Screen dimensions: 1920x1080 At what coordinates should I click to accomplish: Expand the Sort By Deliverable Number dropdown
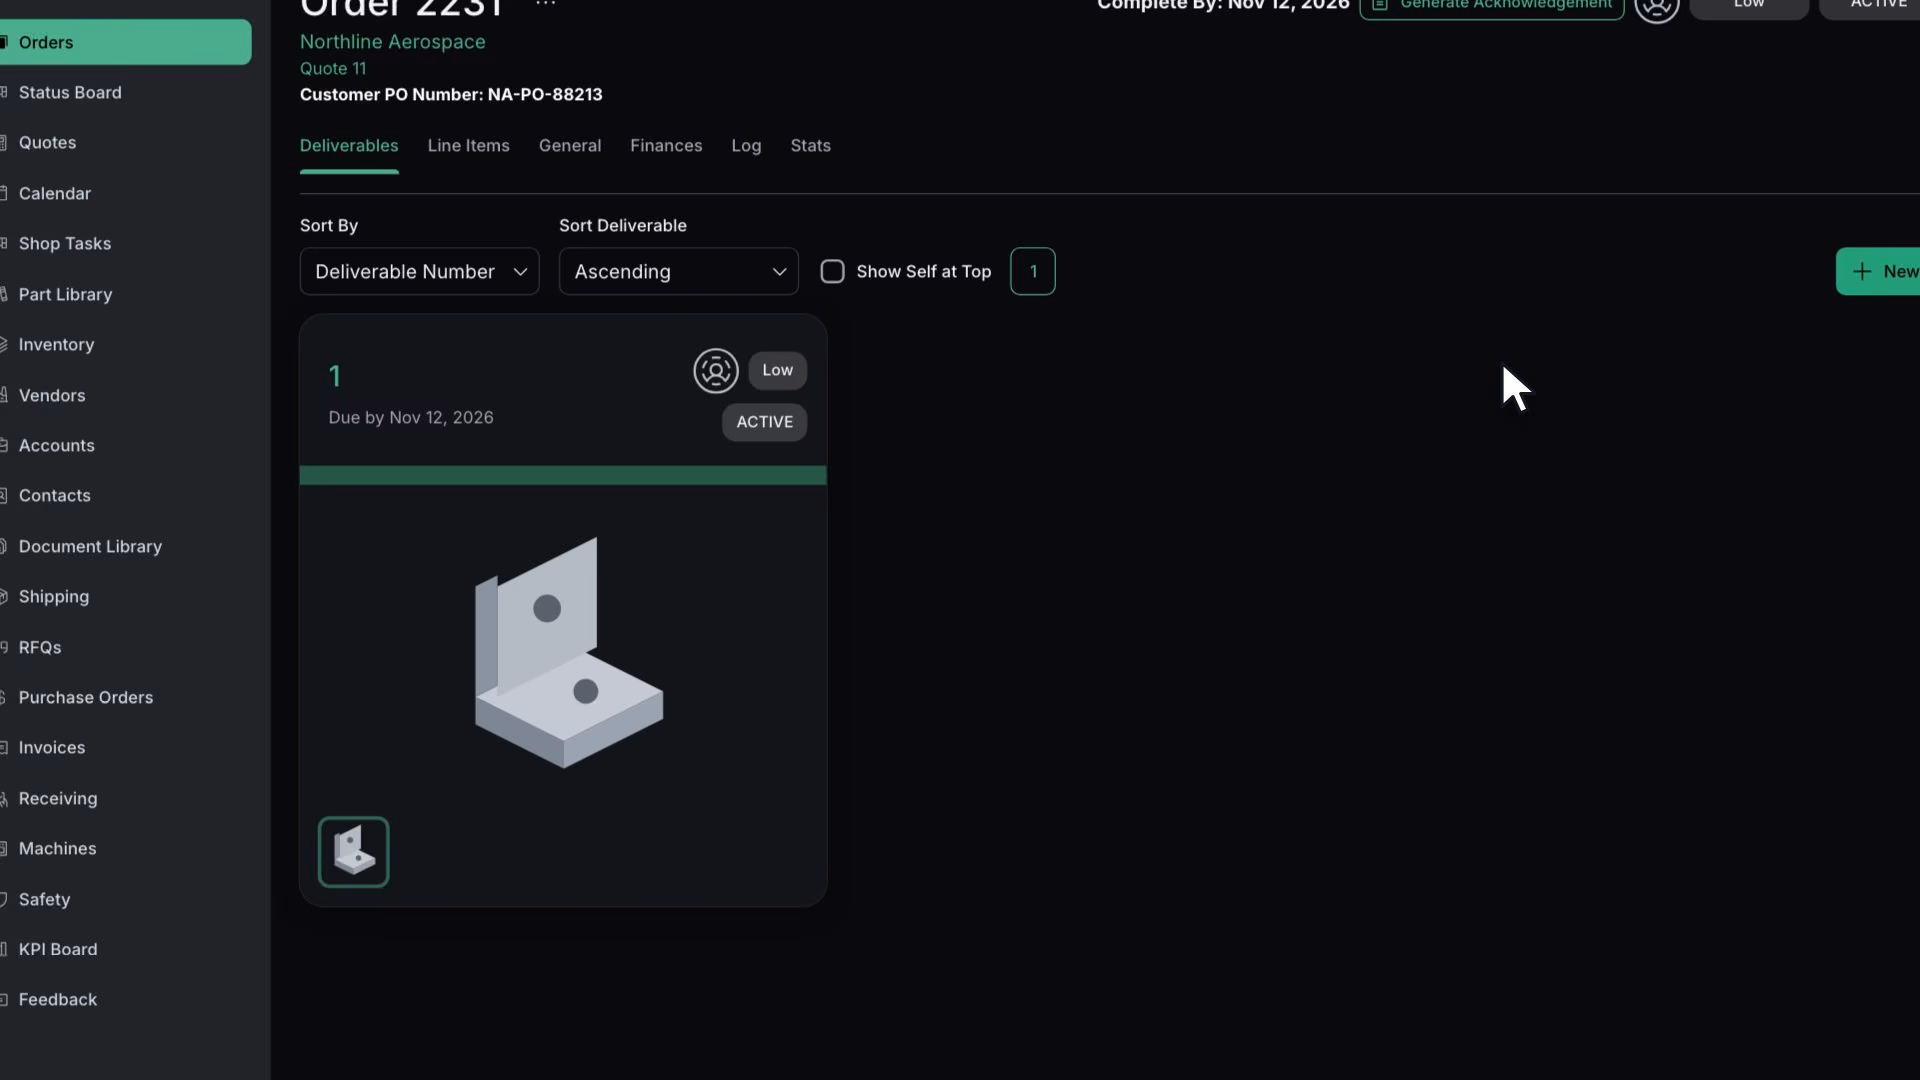(419, 271)
